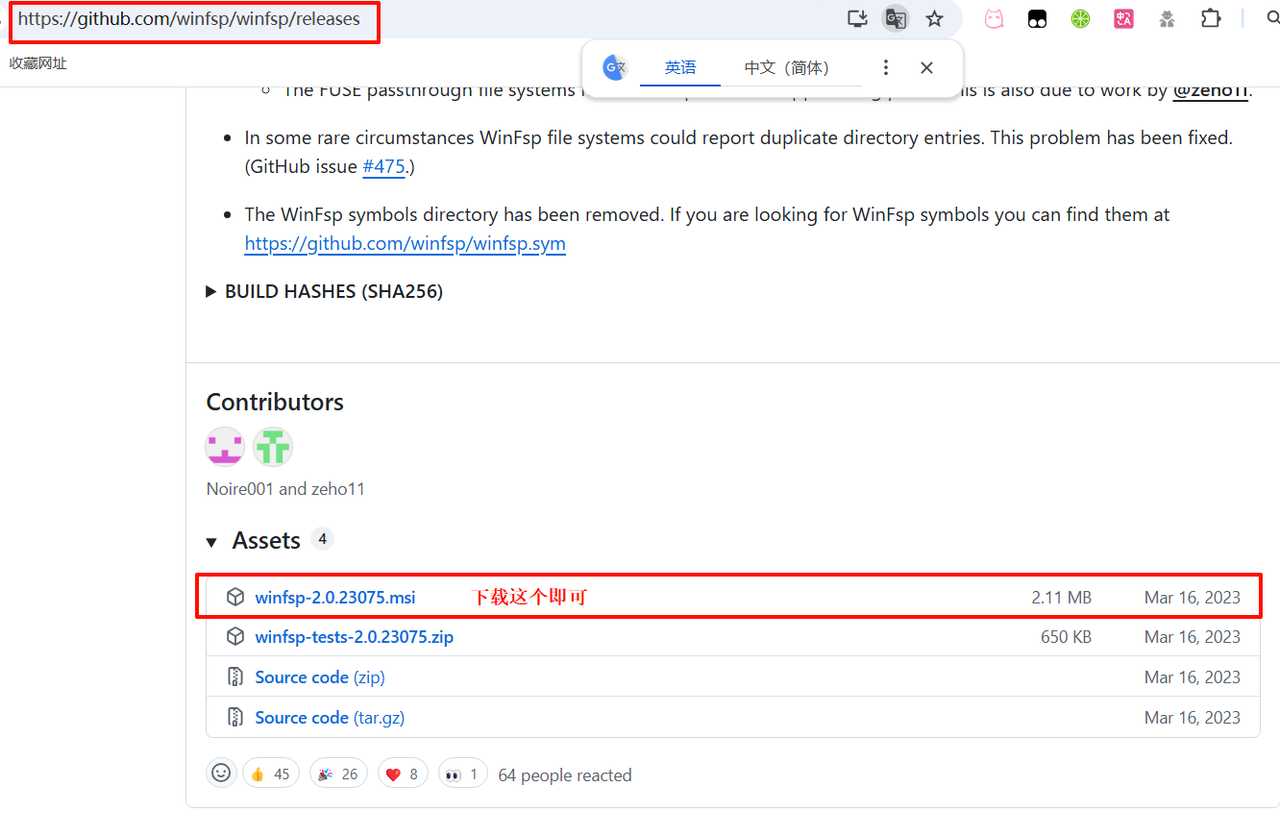Open translate popup three-dot options
The width and height of the screenshot is (1280, 836).
coord(885,68)
